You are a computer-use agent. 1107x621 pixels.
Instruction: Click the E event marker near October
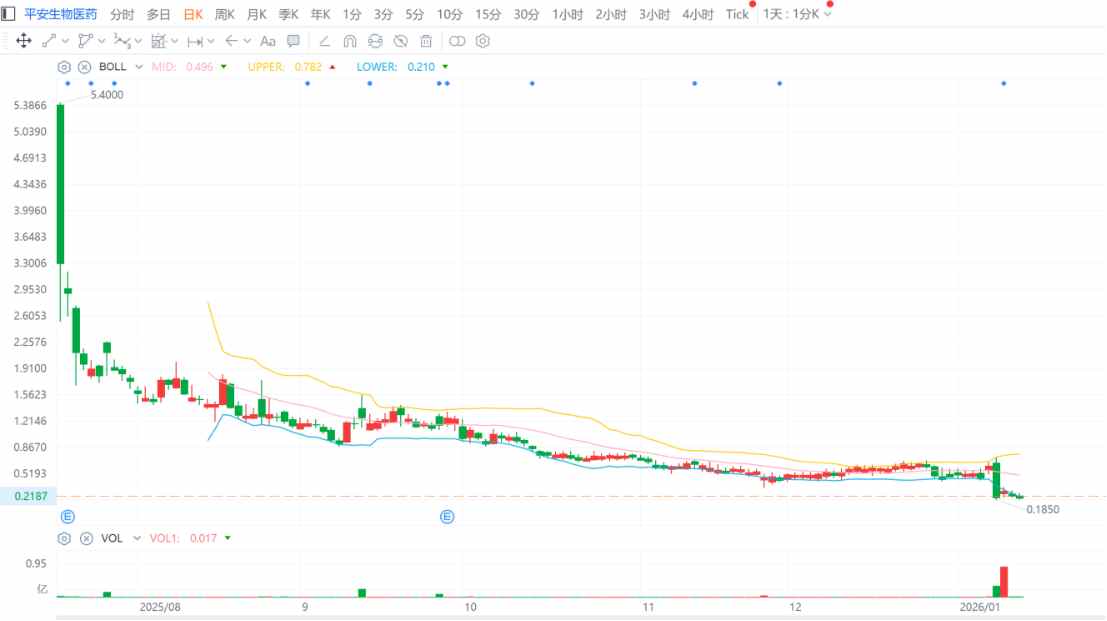(447, 517)
